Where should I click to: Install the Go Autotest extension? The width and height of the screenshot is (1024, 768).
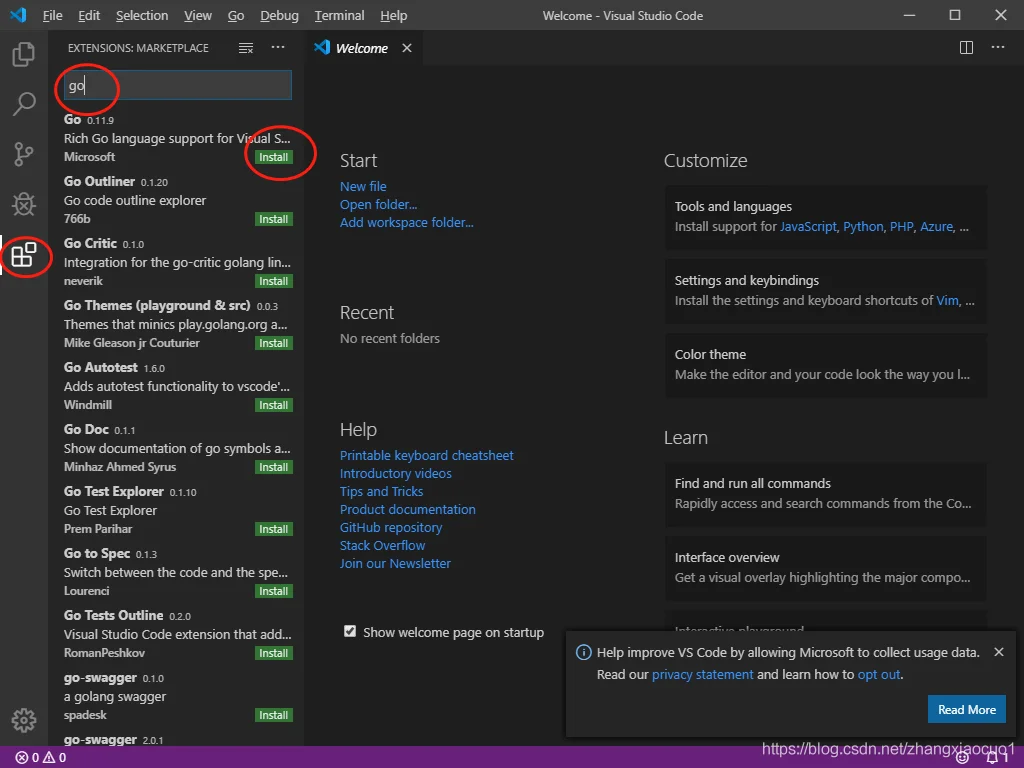[274, 406]
